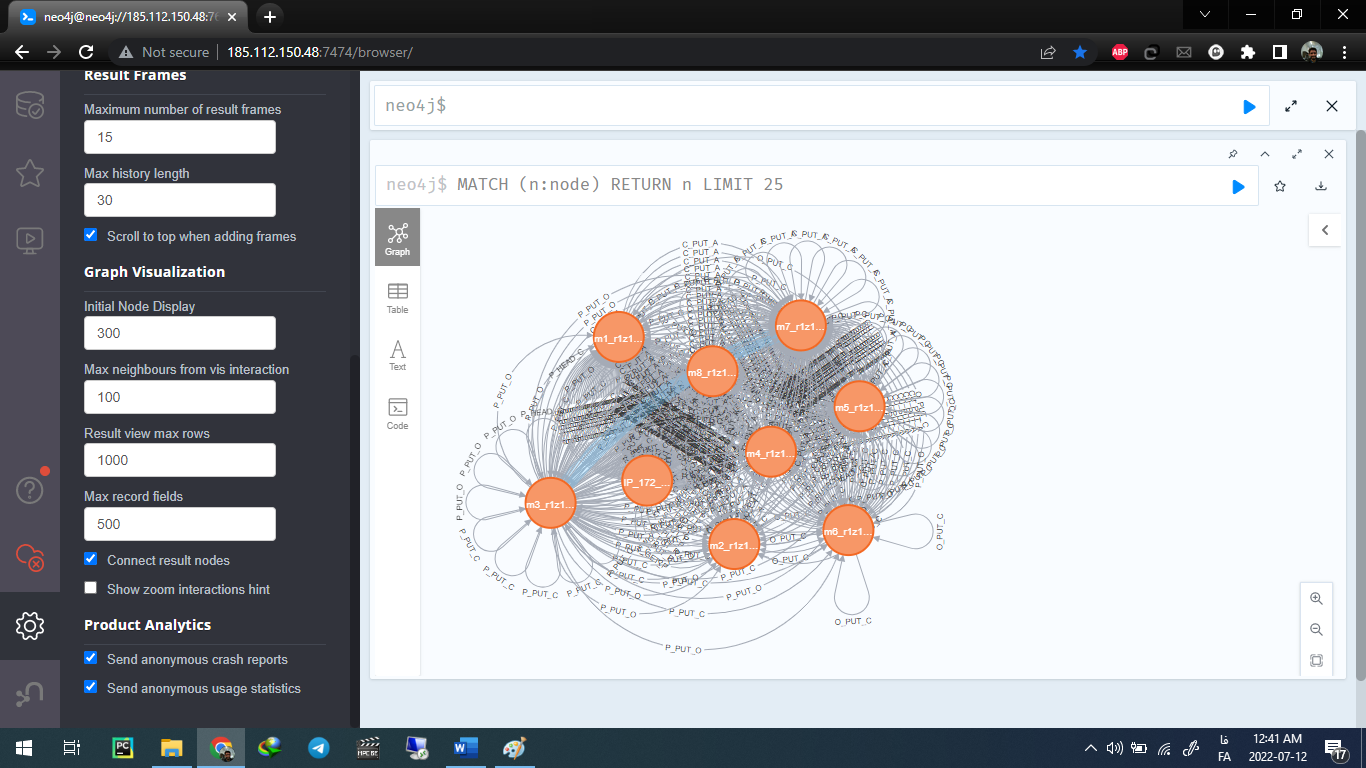Screen dimensions: 1366x768
Task: Launch PyCharm from the taskbar
Action: [123, 747]
